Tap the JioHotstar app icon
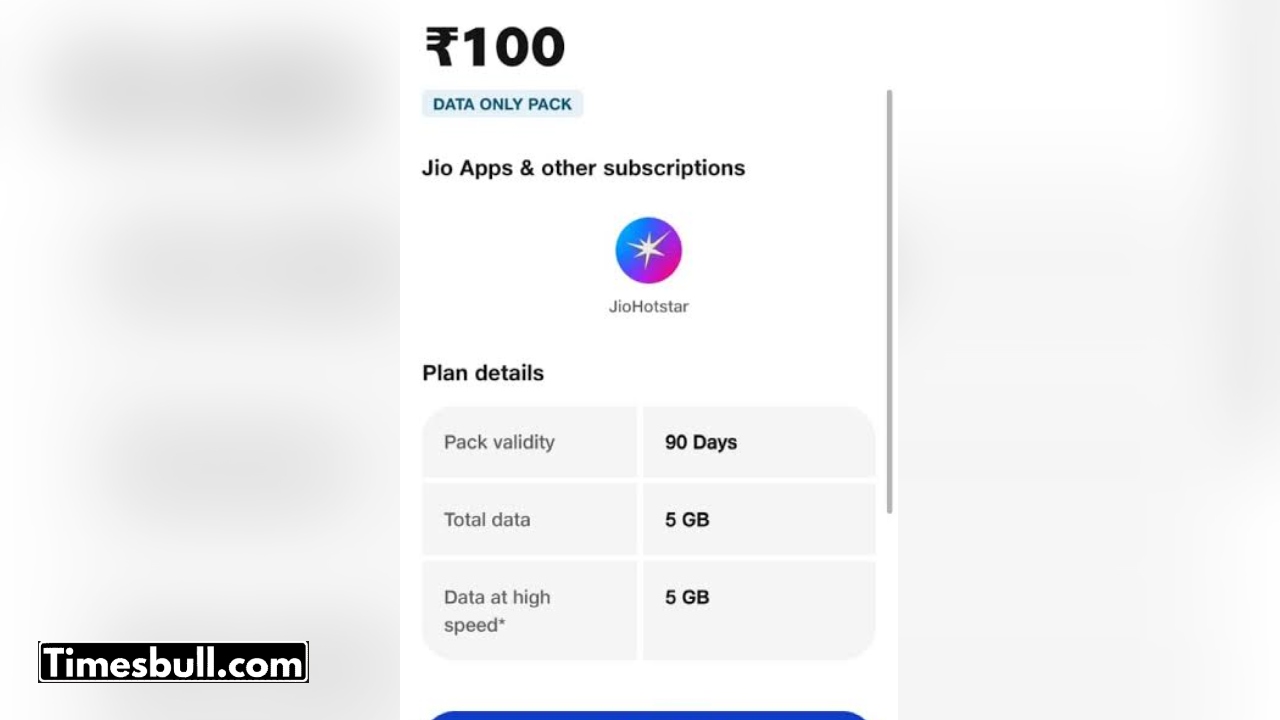1280x720 pixels. click(648, 250)
